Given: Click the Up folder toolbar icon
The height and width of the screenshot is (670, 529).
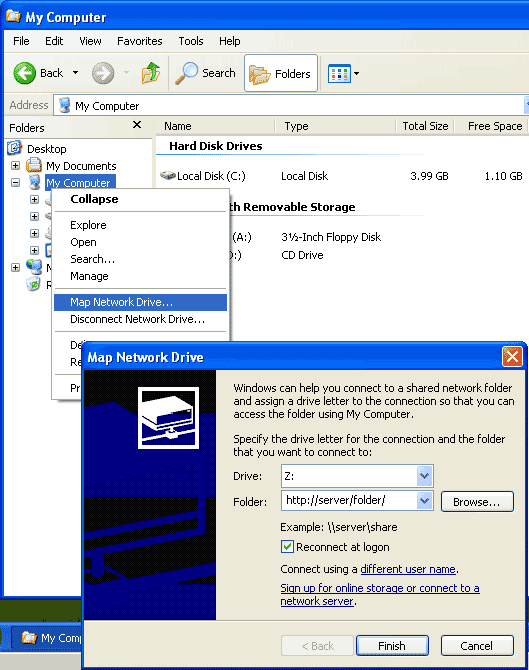Looking at the screenshot, I should pyautogui.click(x=151, y=73).
